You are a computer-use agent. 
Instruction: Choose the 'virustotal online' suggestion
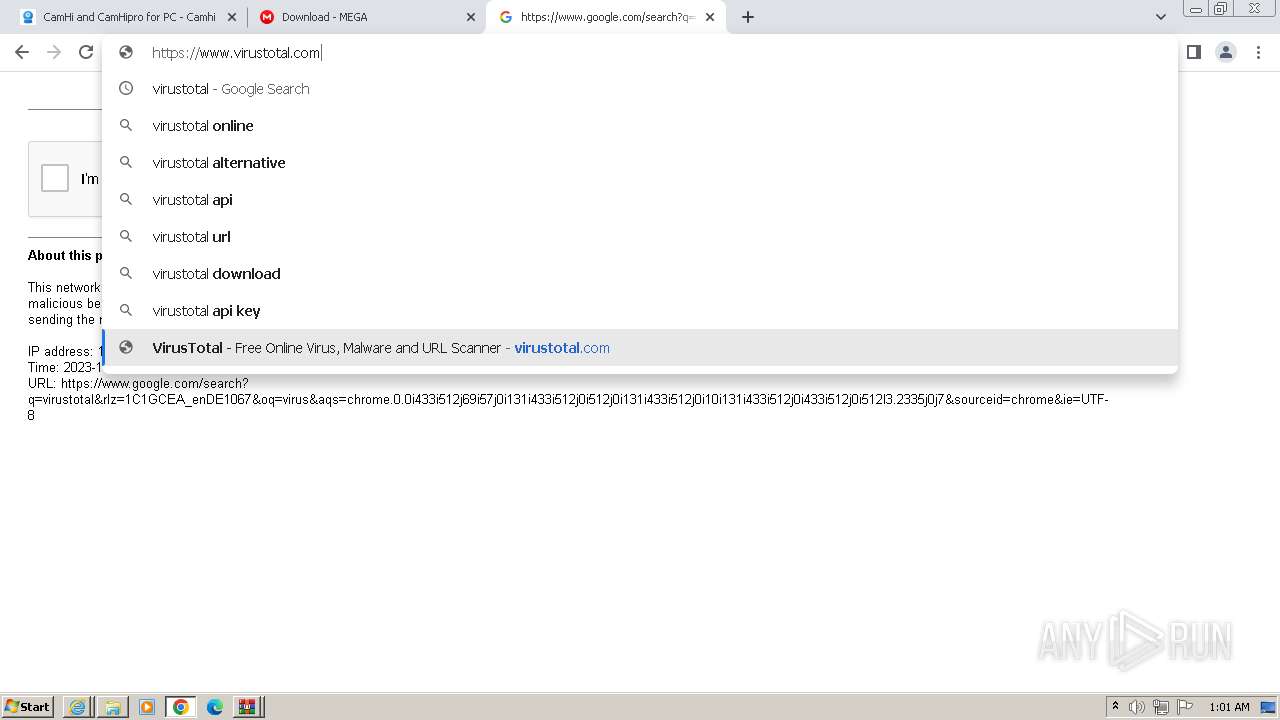(640, 126)
